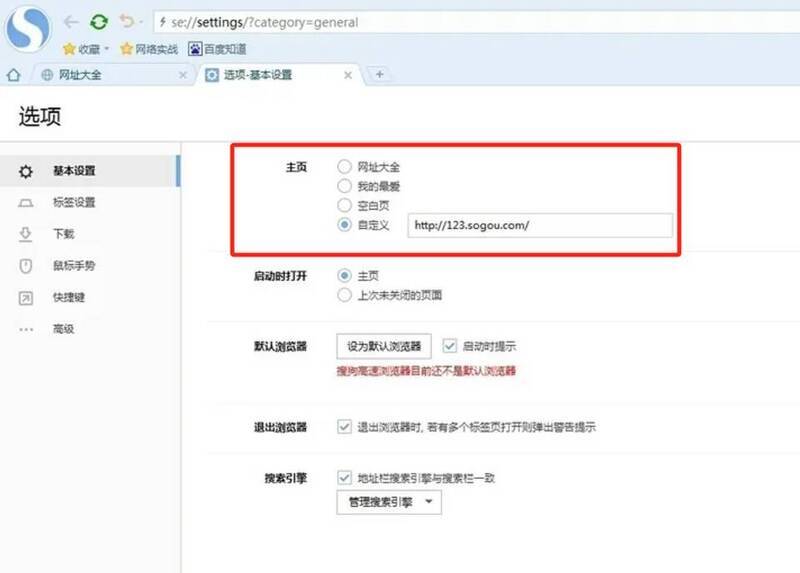Viewport: 800px width, 573px height.
Task: Click the three dots icon for 高级
Action: pos(26,330)
